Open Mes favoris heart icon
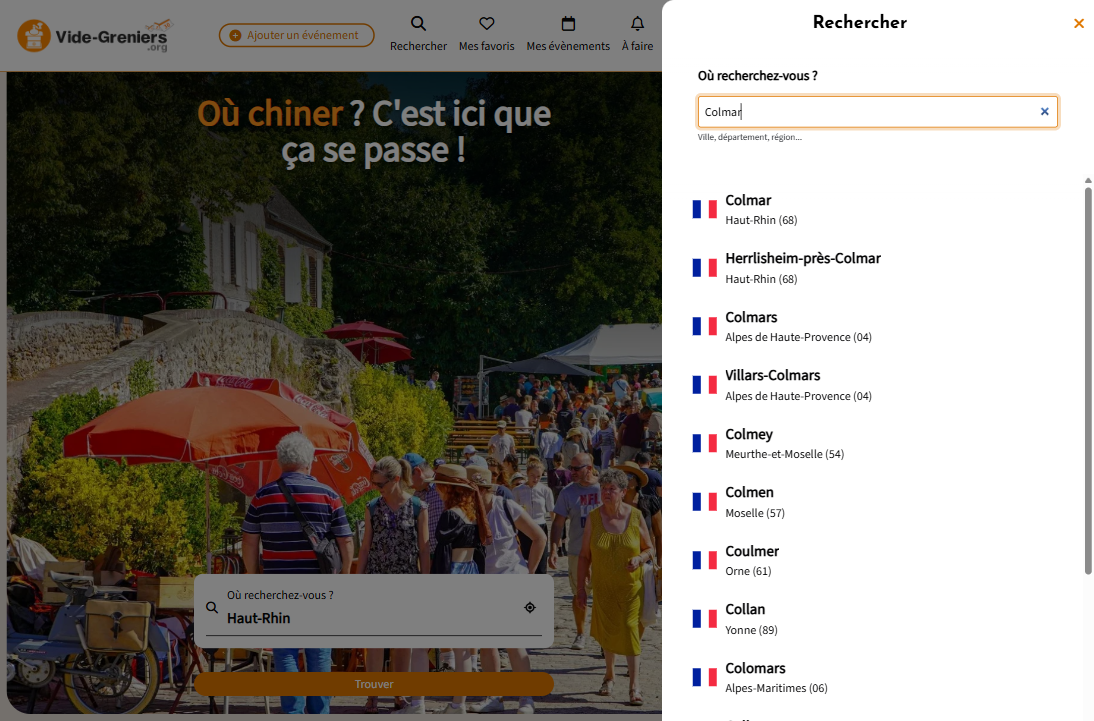The height and width of the screenshot is (721, 1094). point(486,24)
